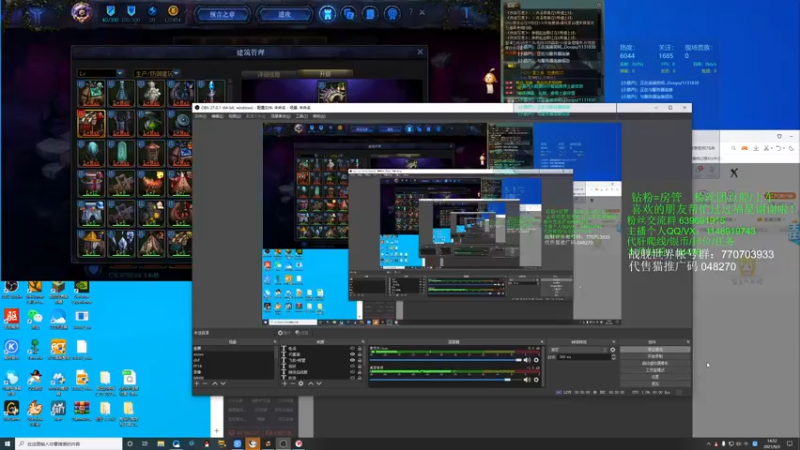Open File Explorer from the taskbar
The height and width of the screenshot is (450, 800).
click(x=161, y=444)
